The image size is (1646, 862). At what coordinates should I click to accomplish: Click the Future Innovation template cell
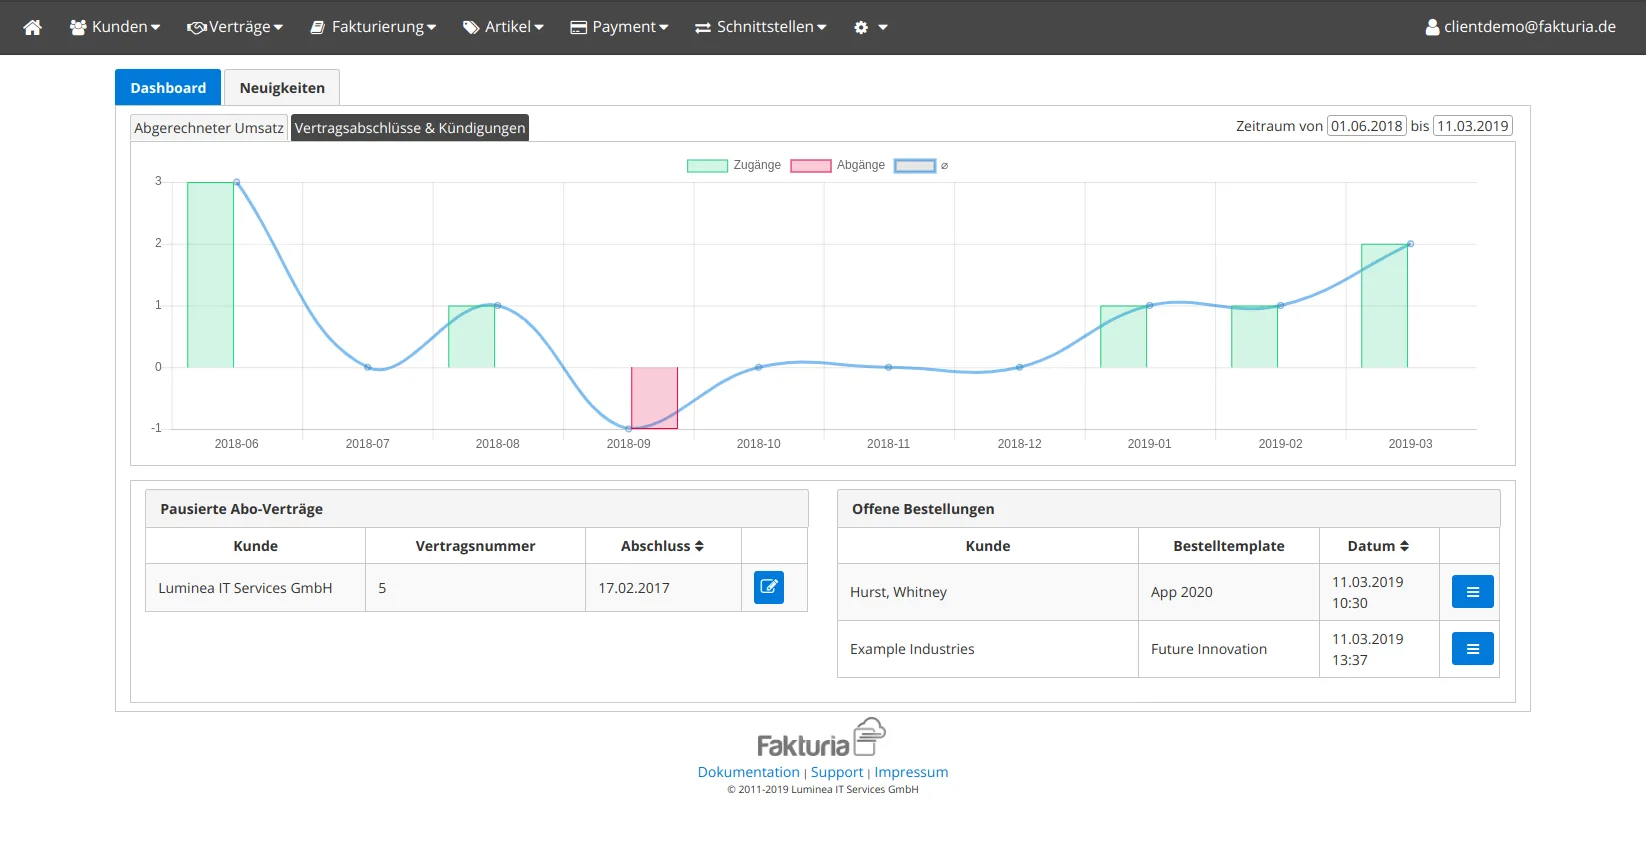(1229, 649)
